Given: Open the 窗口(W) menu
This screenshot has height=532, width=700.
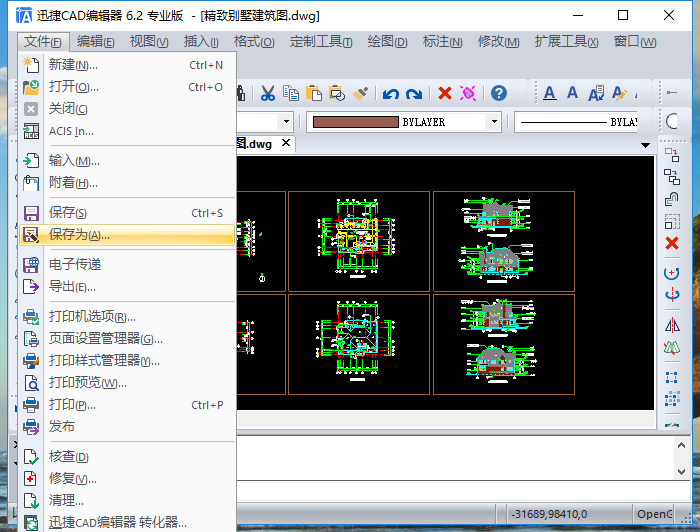Looking at the screenshot, I should click(635, 42).
